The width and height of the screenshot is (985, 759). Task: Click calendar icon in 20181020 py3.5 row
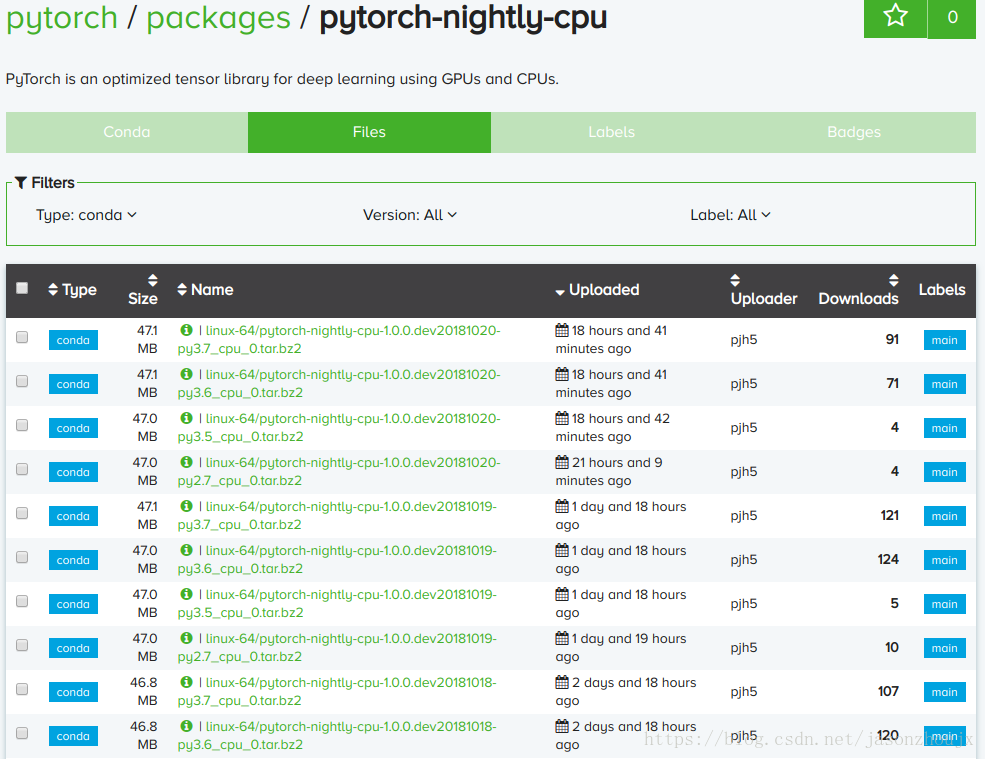[x=562, y=418]
